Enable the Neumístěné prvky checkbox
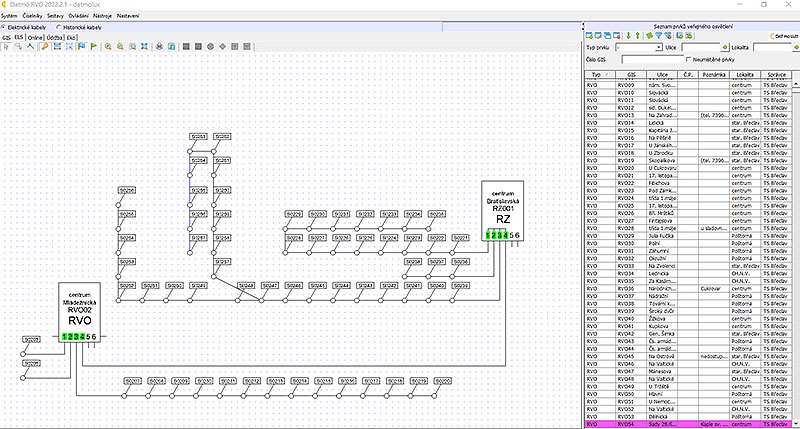This screenshot has height=429, width=800. 689,60
